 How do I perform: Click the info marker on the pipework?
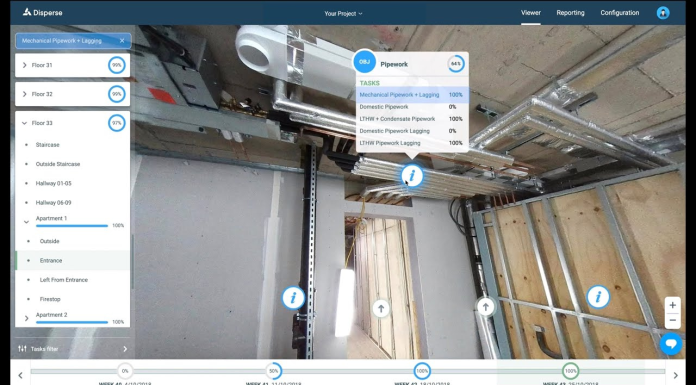(412, 175)
